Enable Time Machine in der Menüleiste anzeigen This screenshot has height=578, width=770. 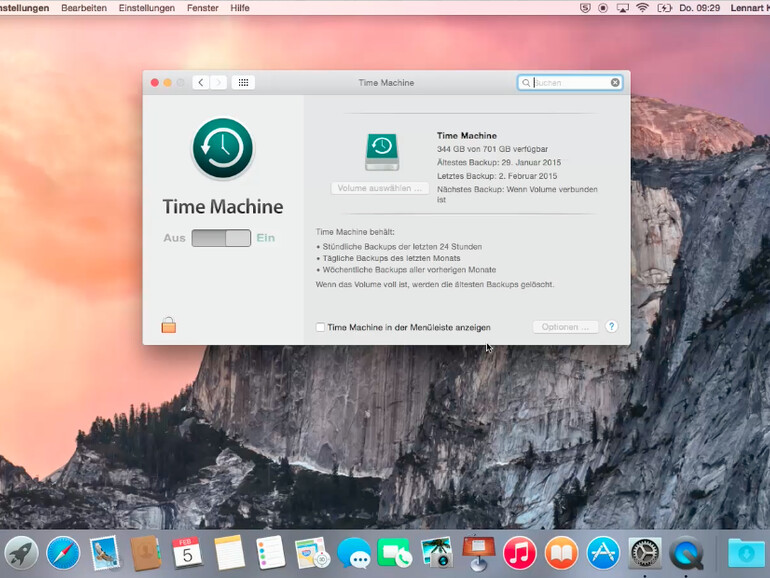point(320,327)
